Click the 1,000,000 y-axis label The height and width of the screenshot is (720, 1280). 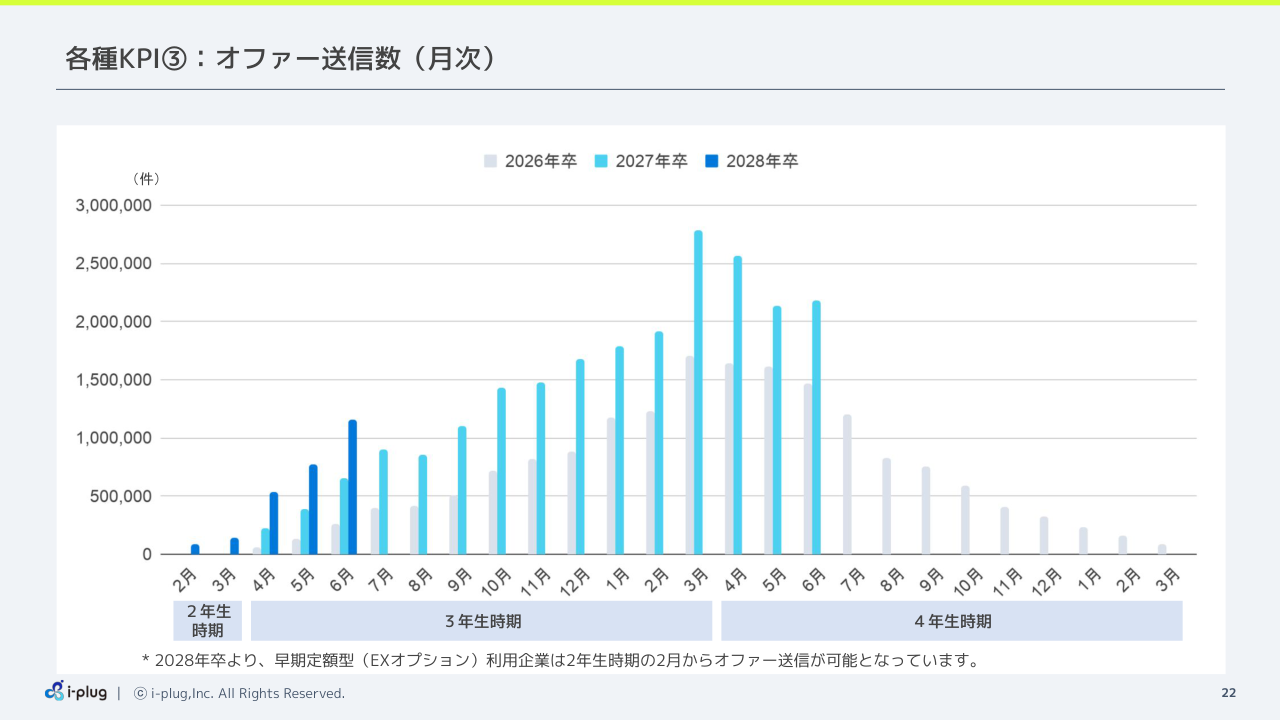(114, 438)
